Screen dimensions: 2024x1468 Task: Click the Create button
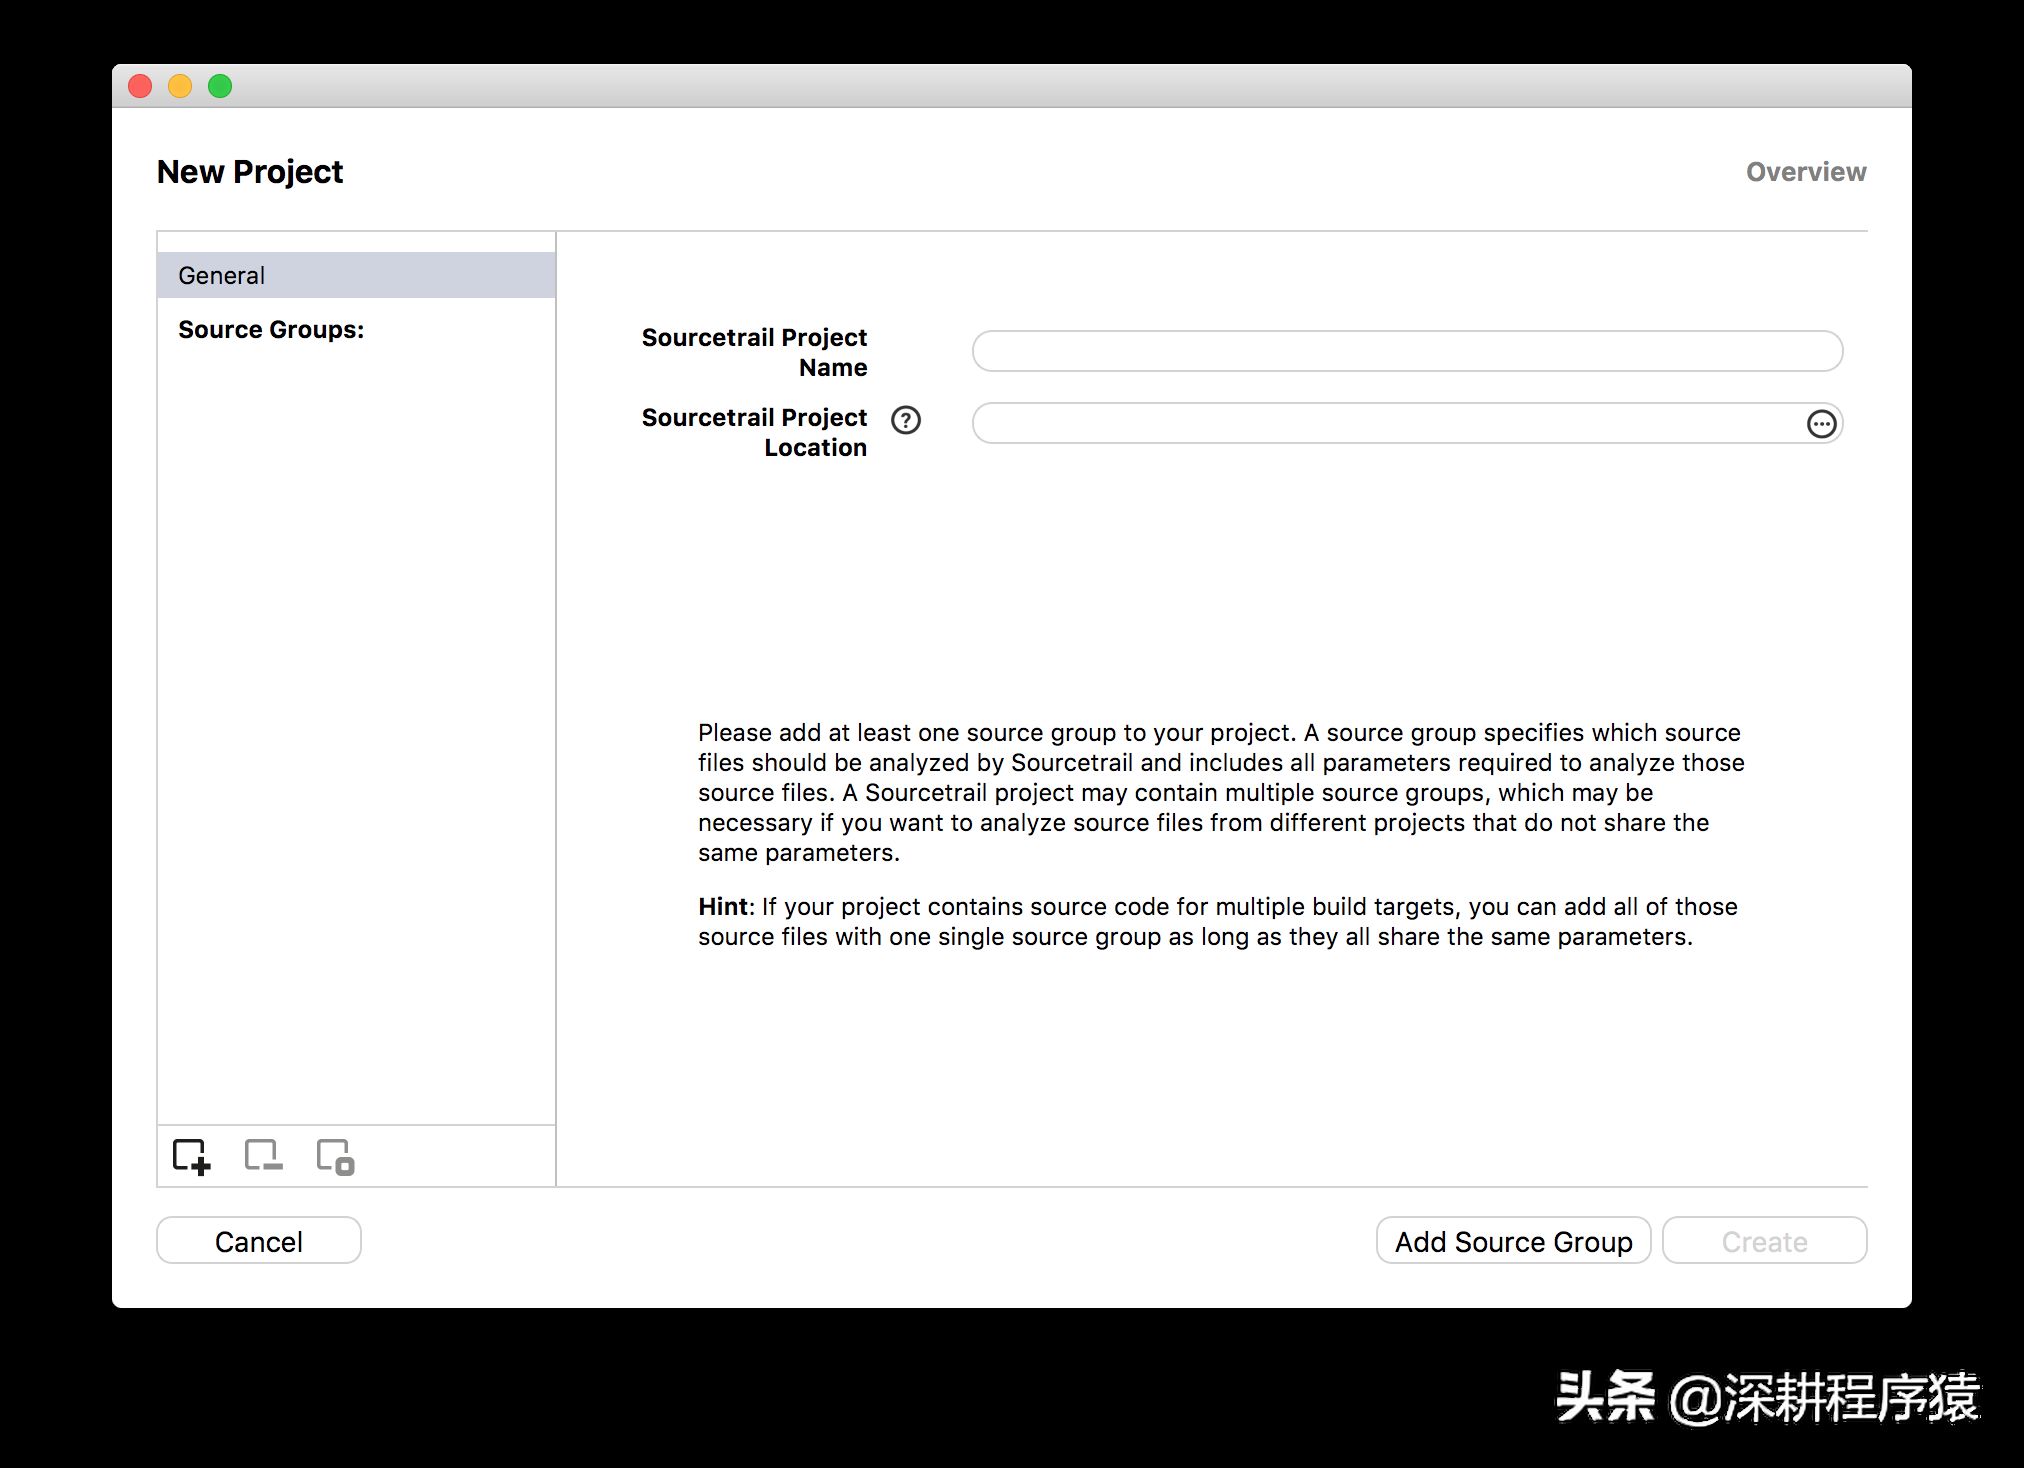pos(1764,1241)
